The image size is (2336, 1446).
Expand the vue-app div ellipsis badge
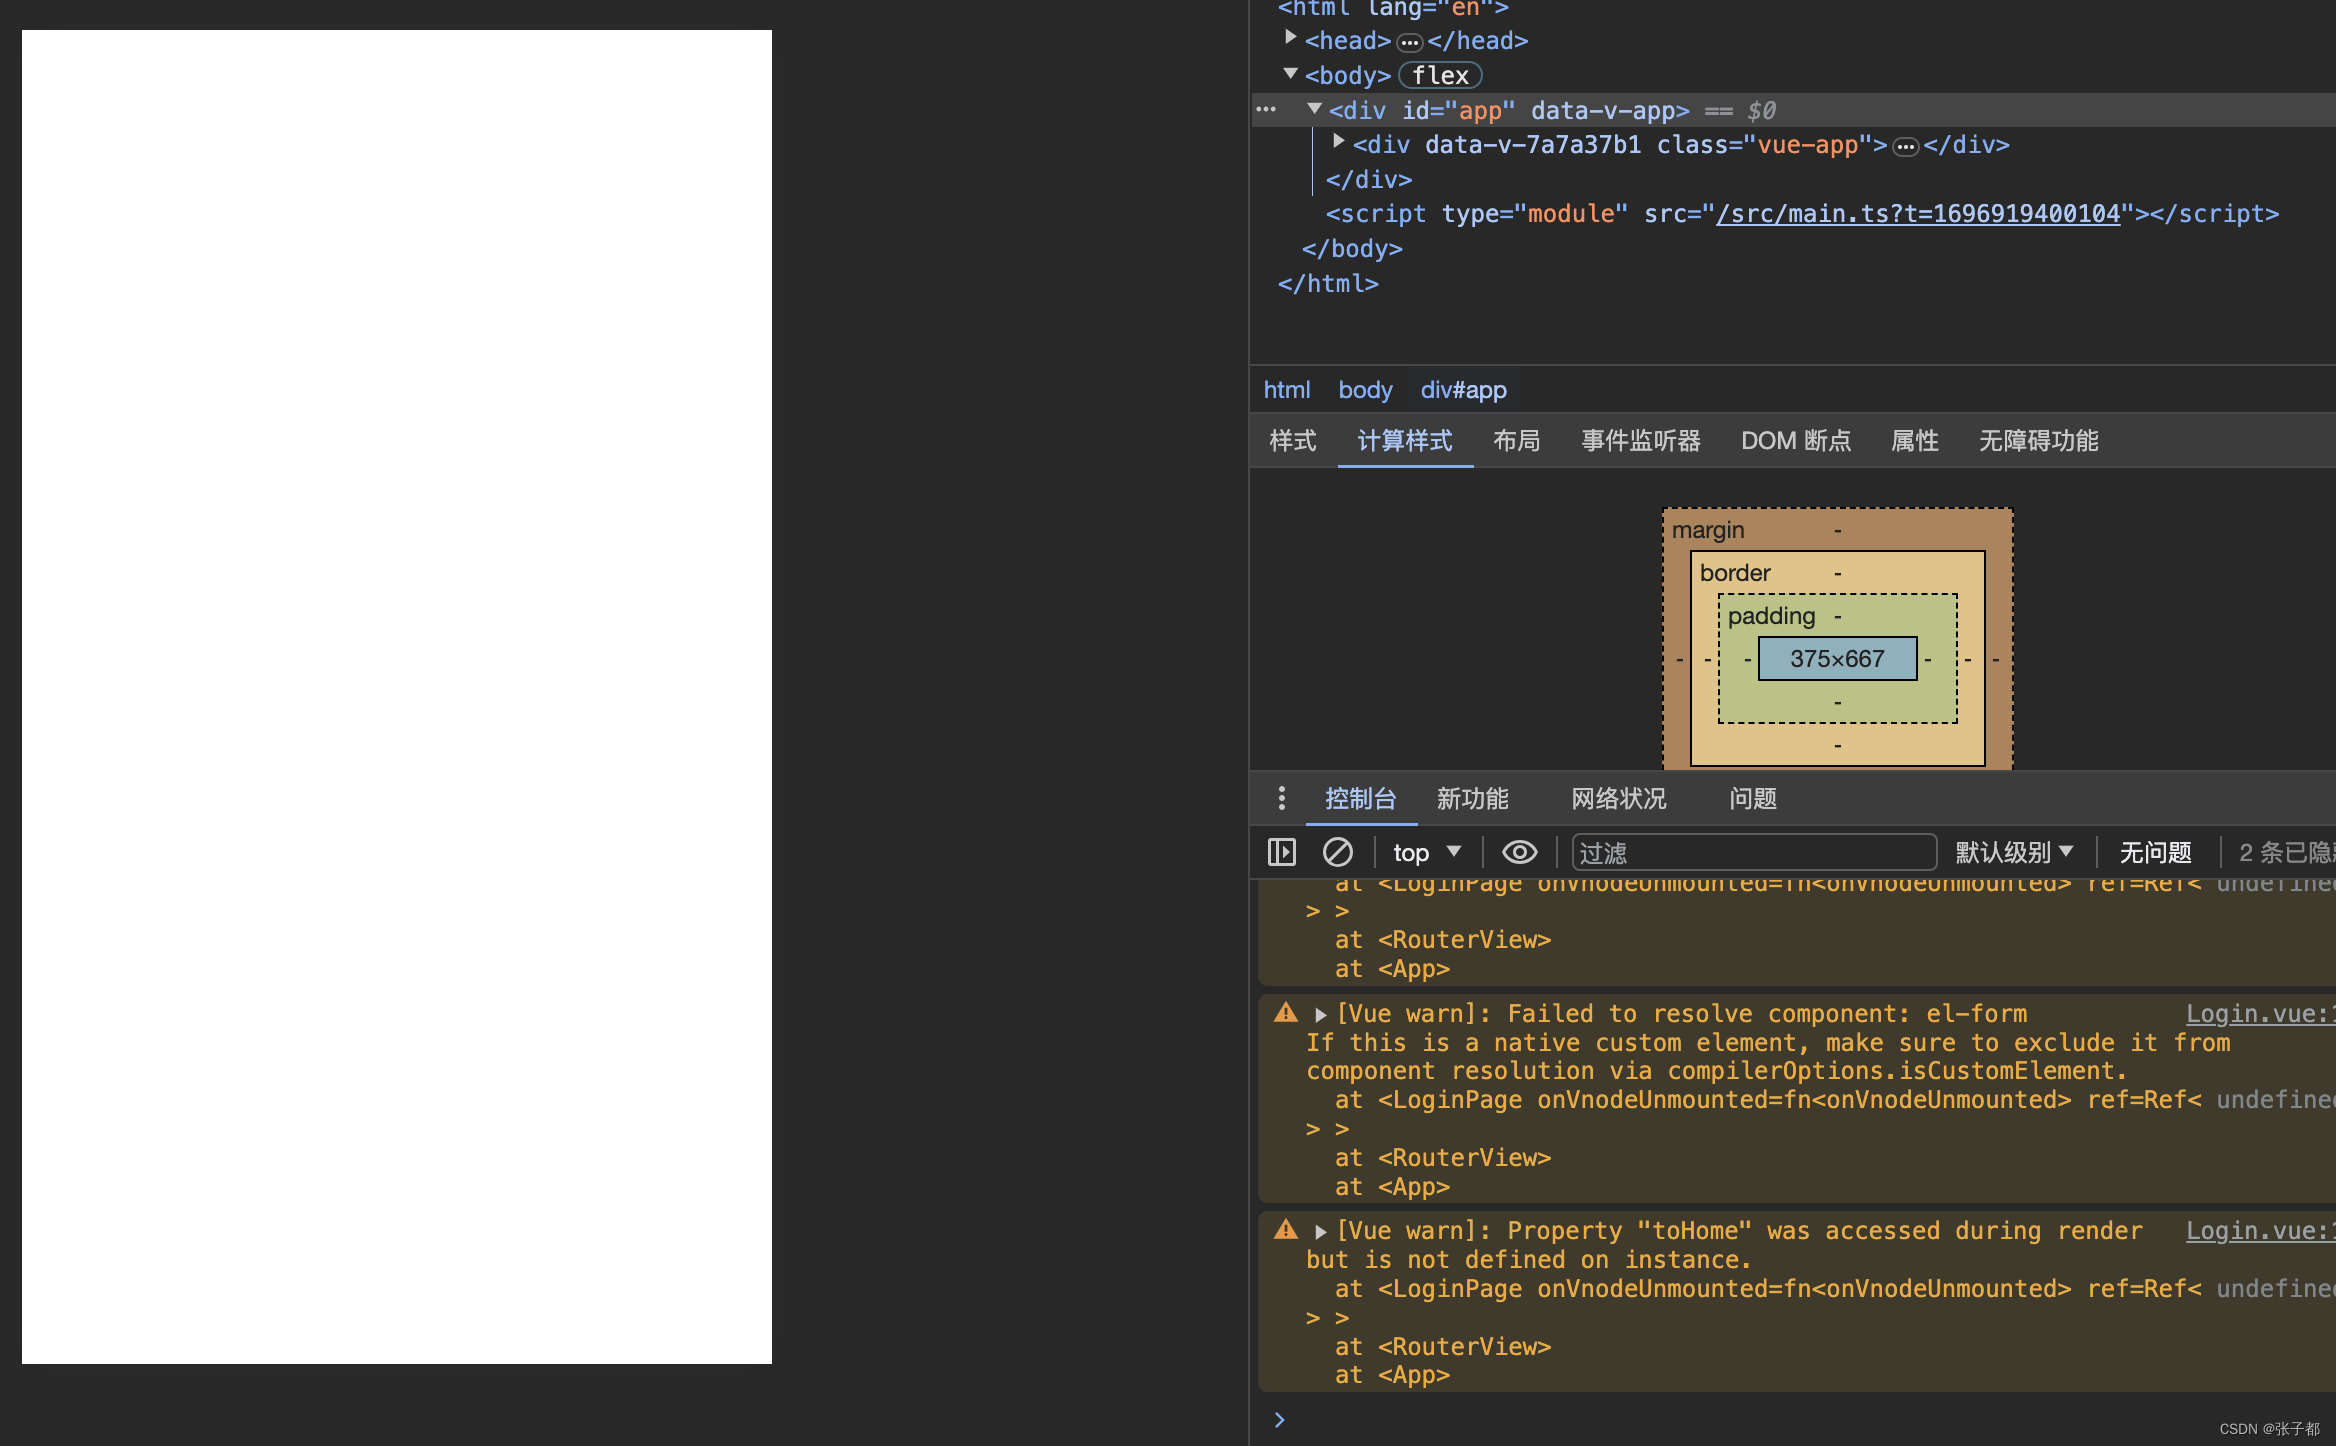coord(1906,146)
